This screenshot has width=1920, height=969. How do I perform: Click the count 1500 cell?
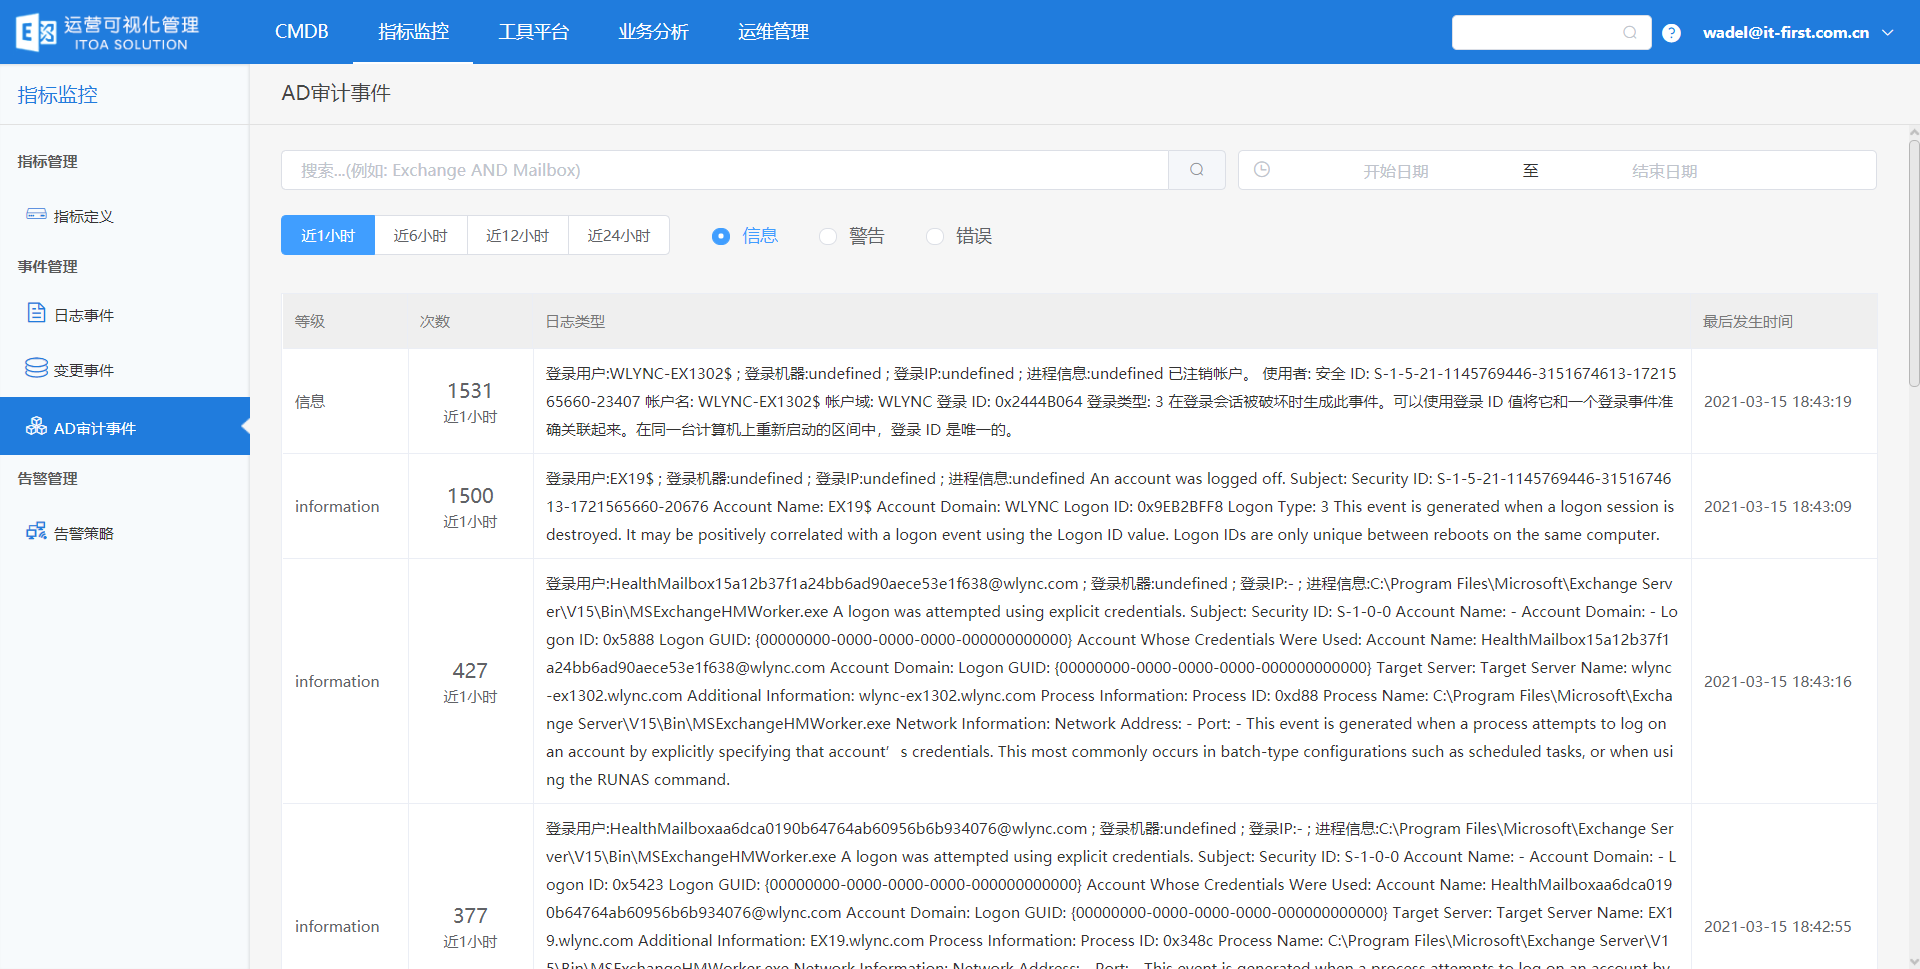470,506
